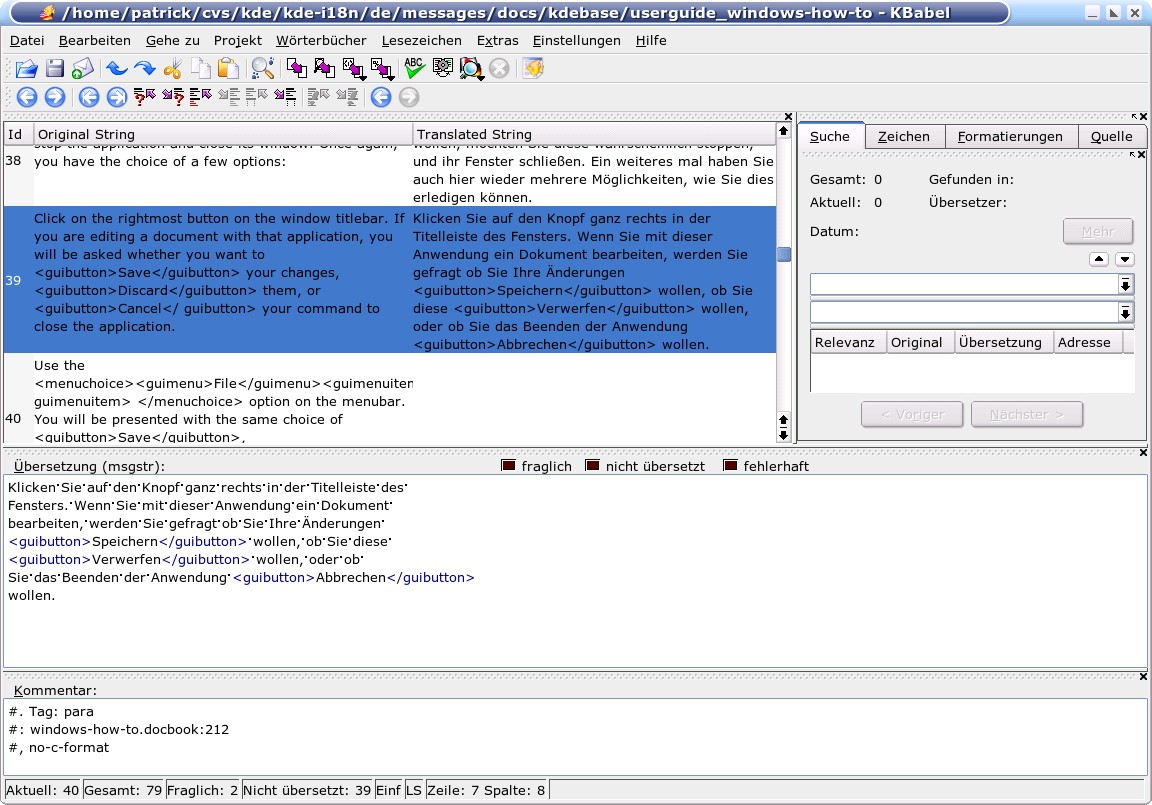Mail the file using the envelope icon
Viewport: 1152px width, 805px height.
tap(82, 69)
